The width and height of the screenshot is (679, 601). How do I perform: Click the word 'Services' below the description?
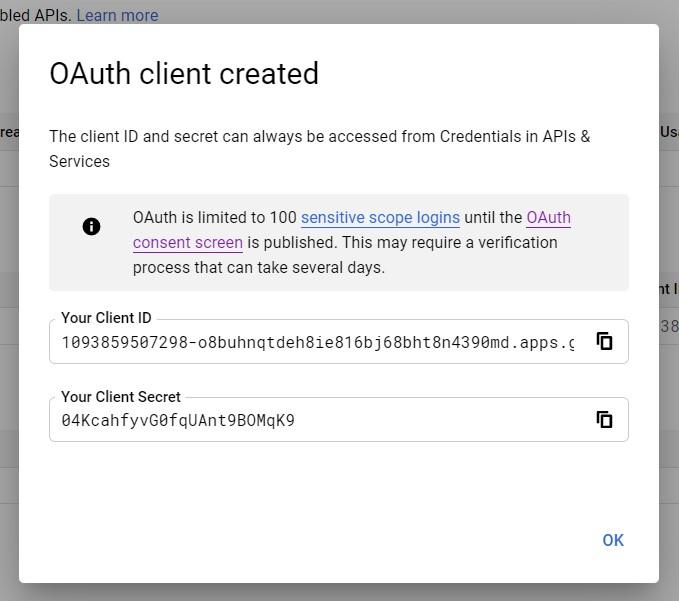pyautogui.click(x=79, y=162)
